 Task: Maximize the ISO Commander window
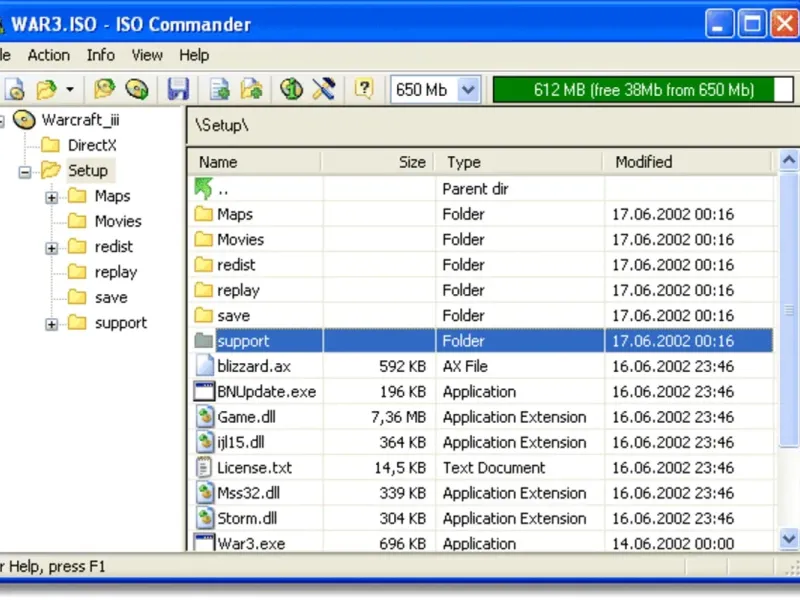tap(752, 23)
